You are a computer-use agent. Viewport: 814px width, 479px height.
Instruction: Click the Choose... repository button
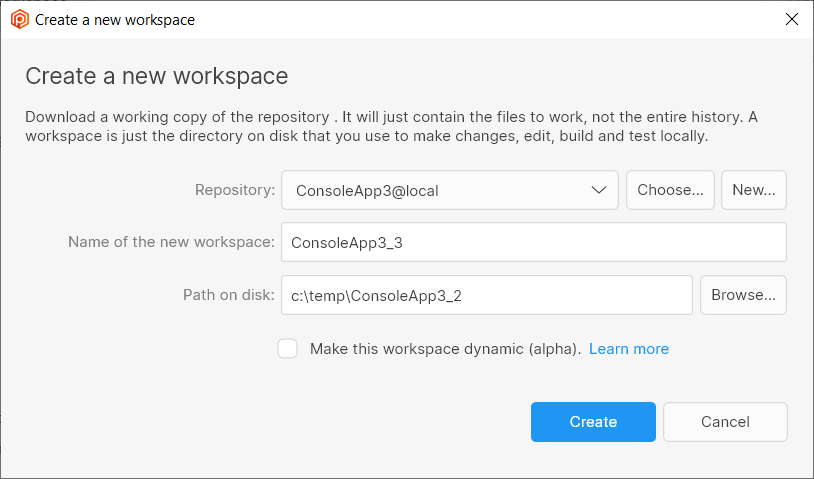click(x=671, y=190)
